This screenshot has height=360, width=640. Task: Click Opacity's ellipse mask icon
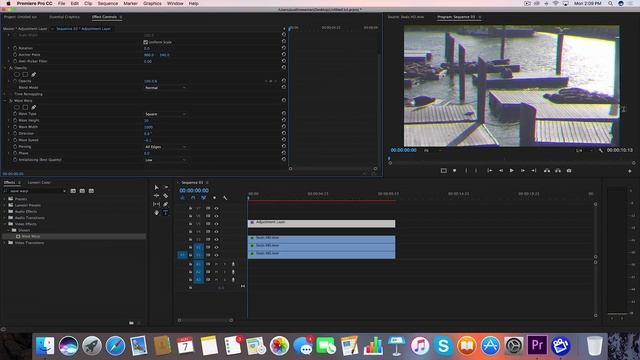pos(17,75)
